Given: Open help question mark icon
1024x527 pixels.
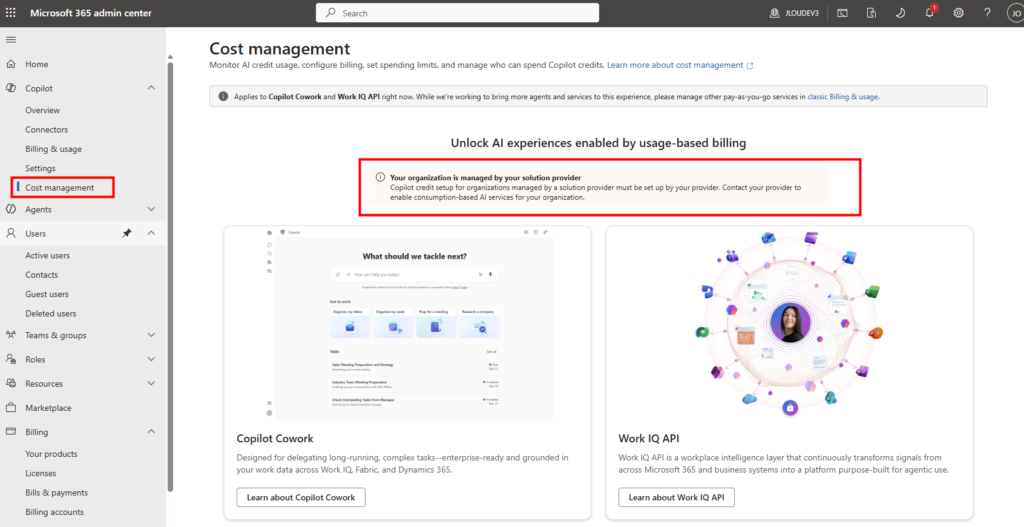Looking at the screenshot, I should click(987, 13).
